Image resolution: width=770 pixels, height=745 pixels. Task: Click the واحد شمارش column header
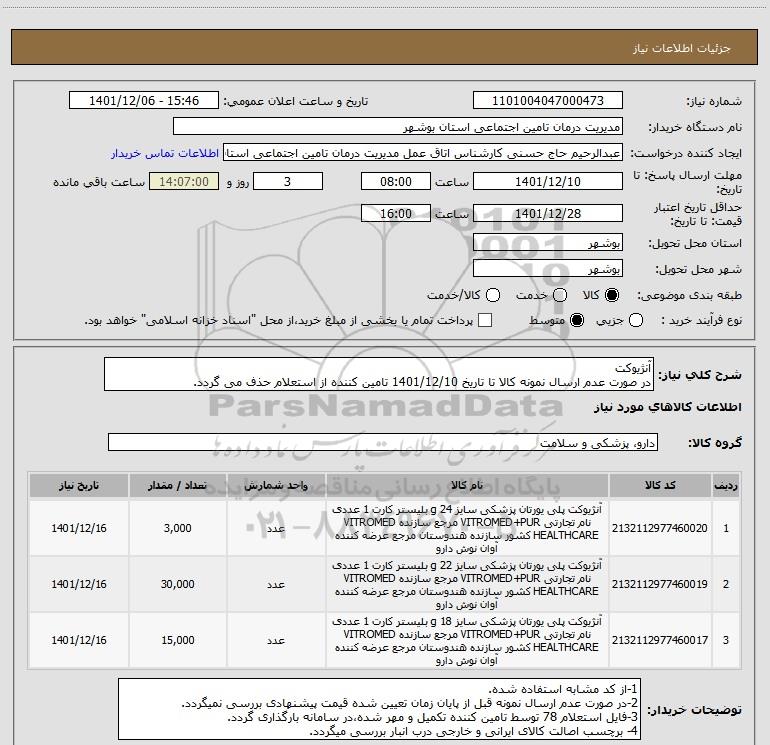point(275,485)
